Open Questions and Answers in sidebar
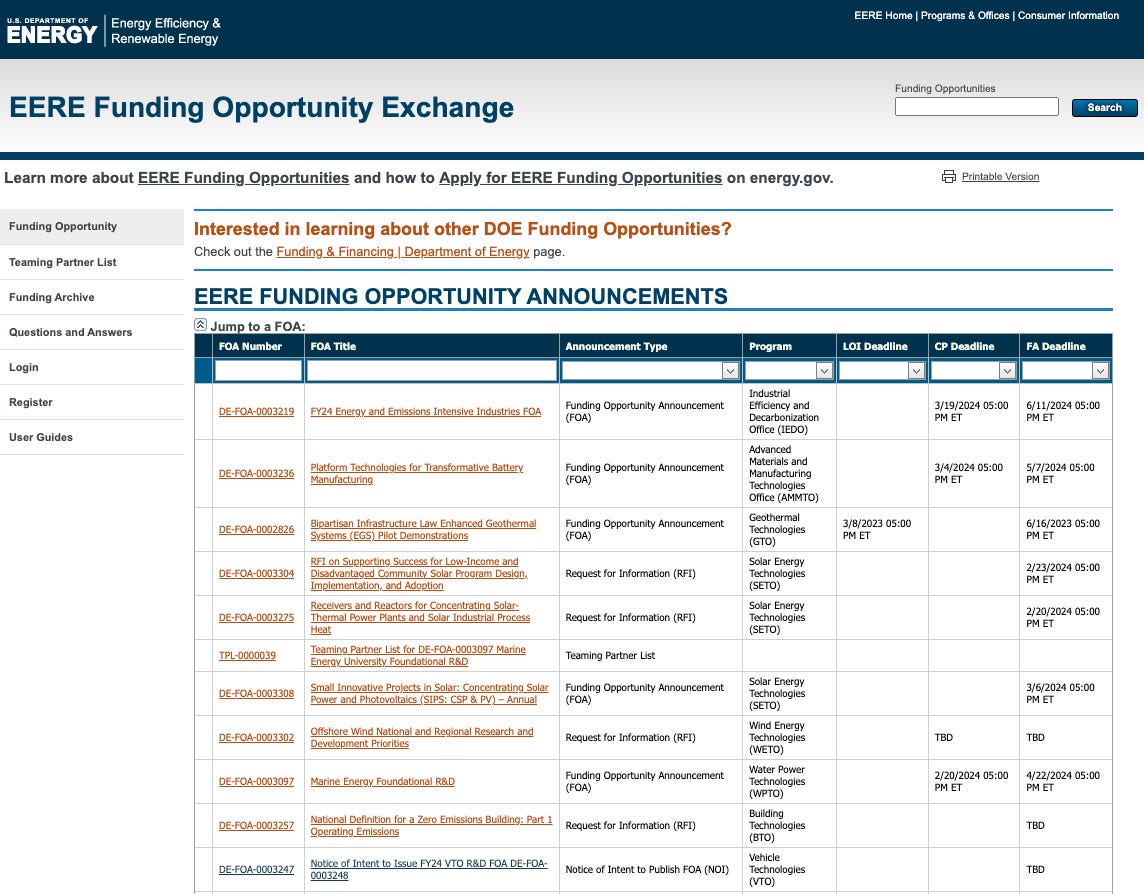The width and height of the screenshot is (1144, 894). (x=92, y=332)
